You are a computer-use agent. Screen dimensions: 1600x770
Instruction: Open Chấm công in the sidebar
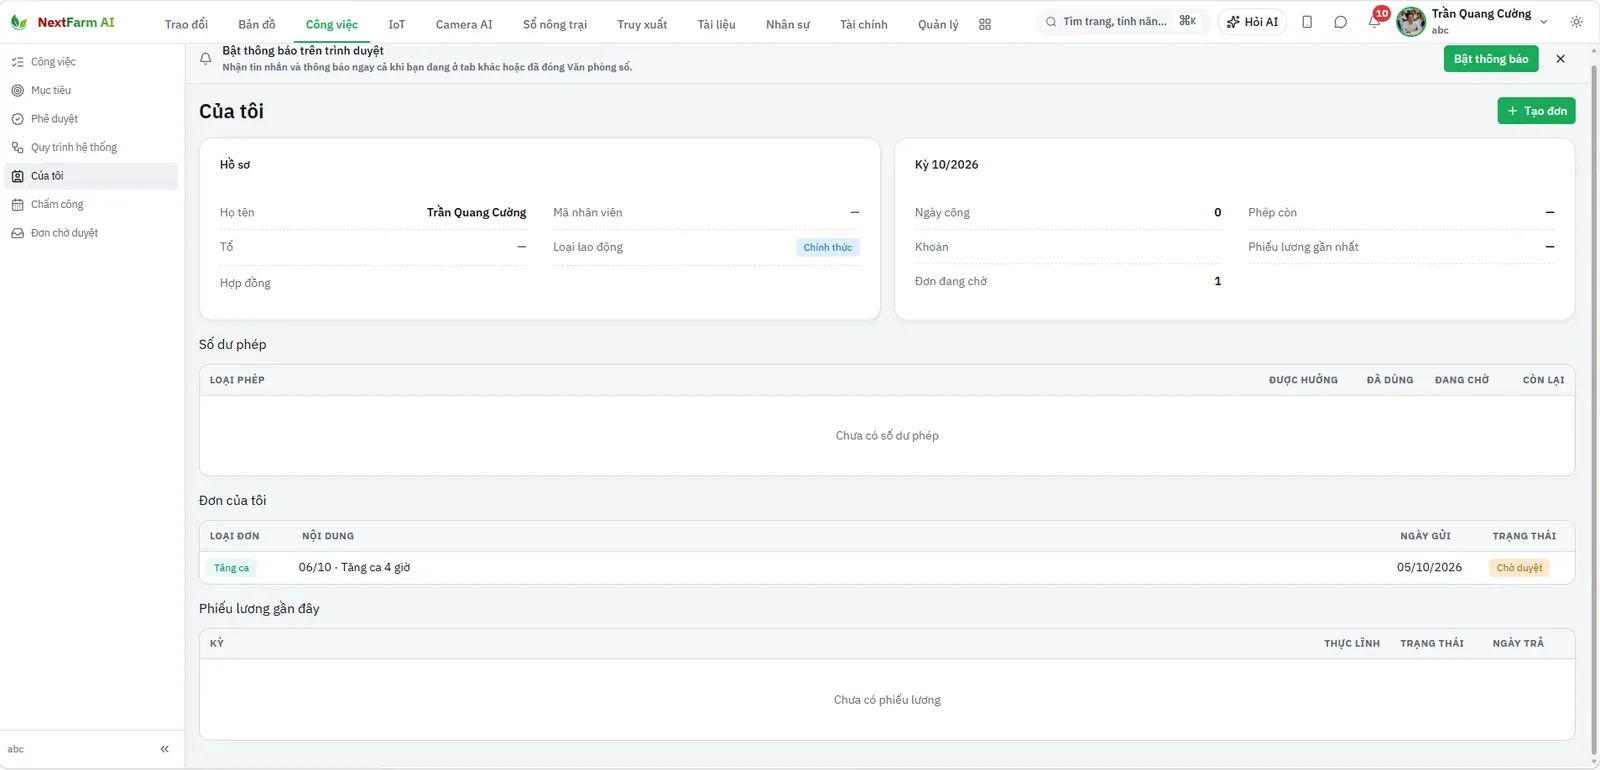click(x=91, y=204)
